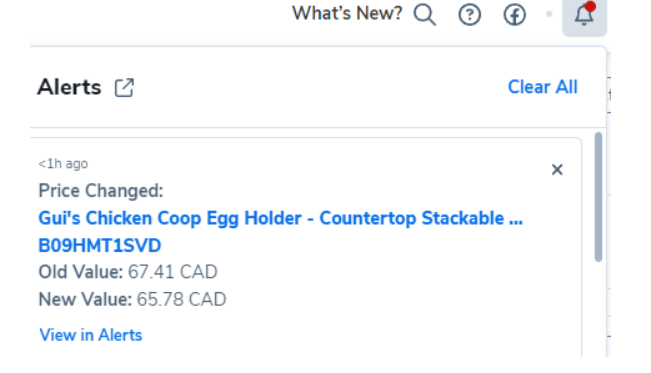Clear All alerts
The width and height of the screenshot is (651, 373).
point(543,87)
